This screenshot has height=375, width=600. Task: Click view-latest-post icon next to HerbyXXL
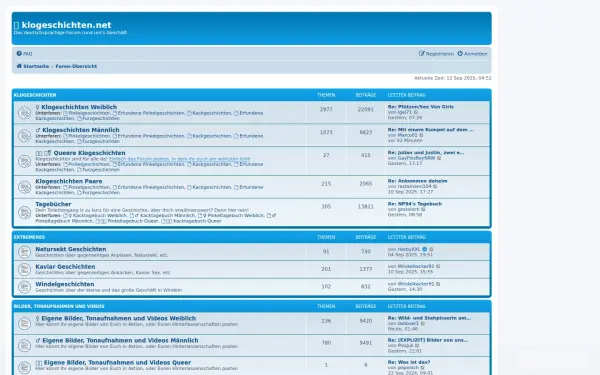pos(432,249)
